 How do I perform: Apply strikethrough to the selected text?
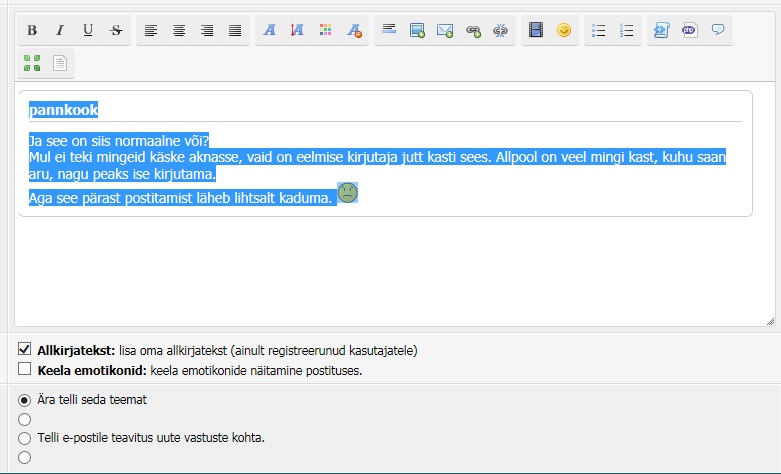116,31
